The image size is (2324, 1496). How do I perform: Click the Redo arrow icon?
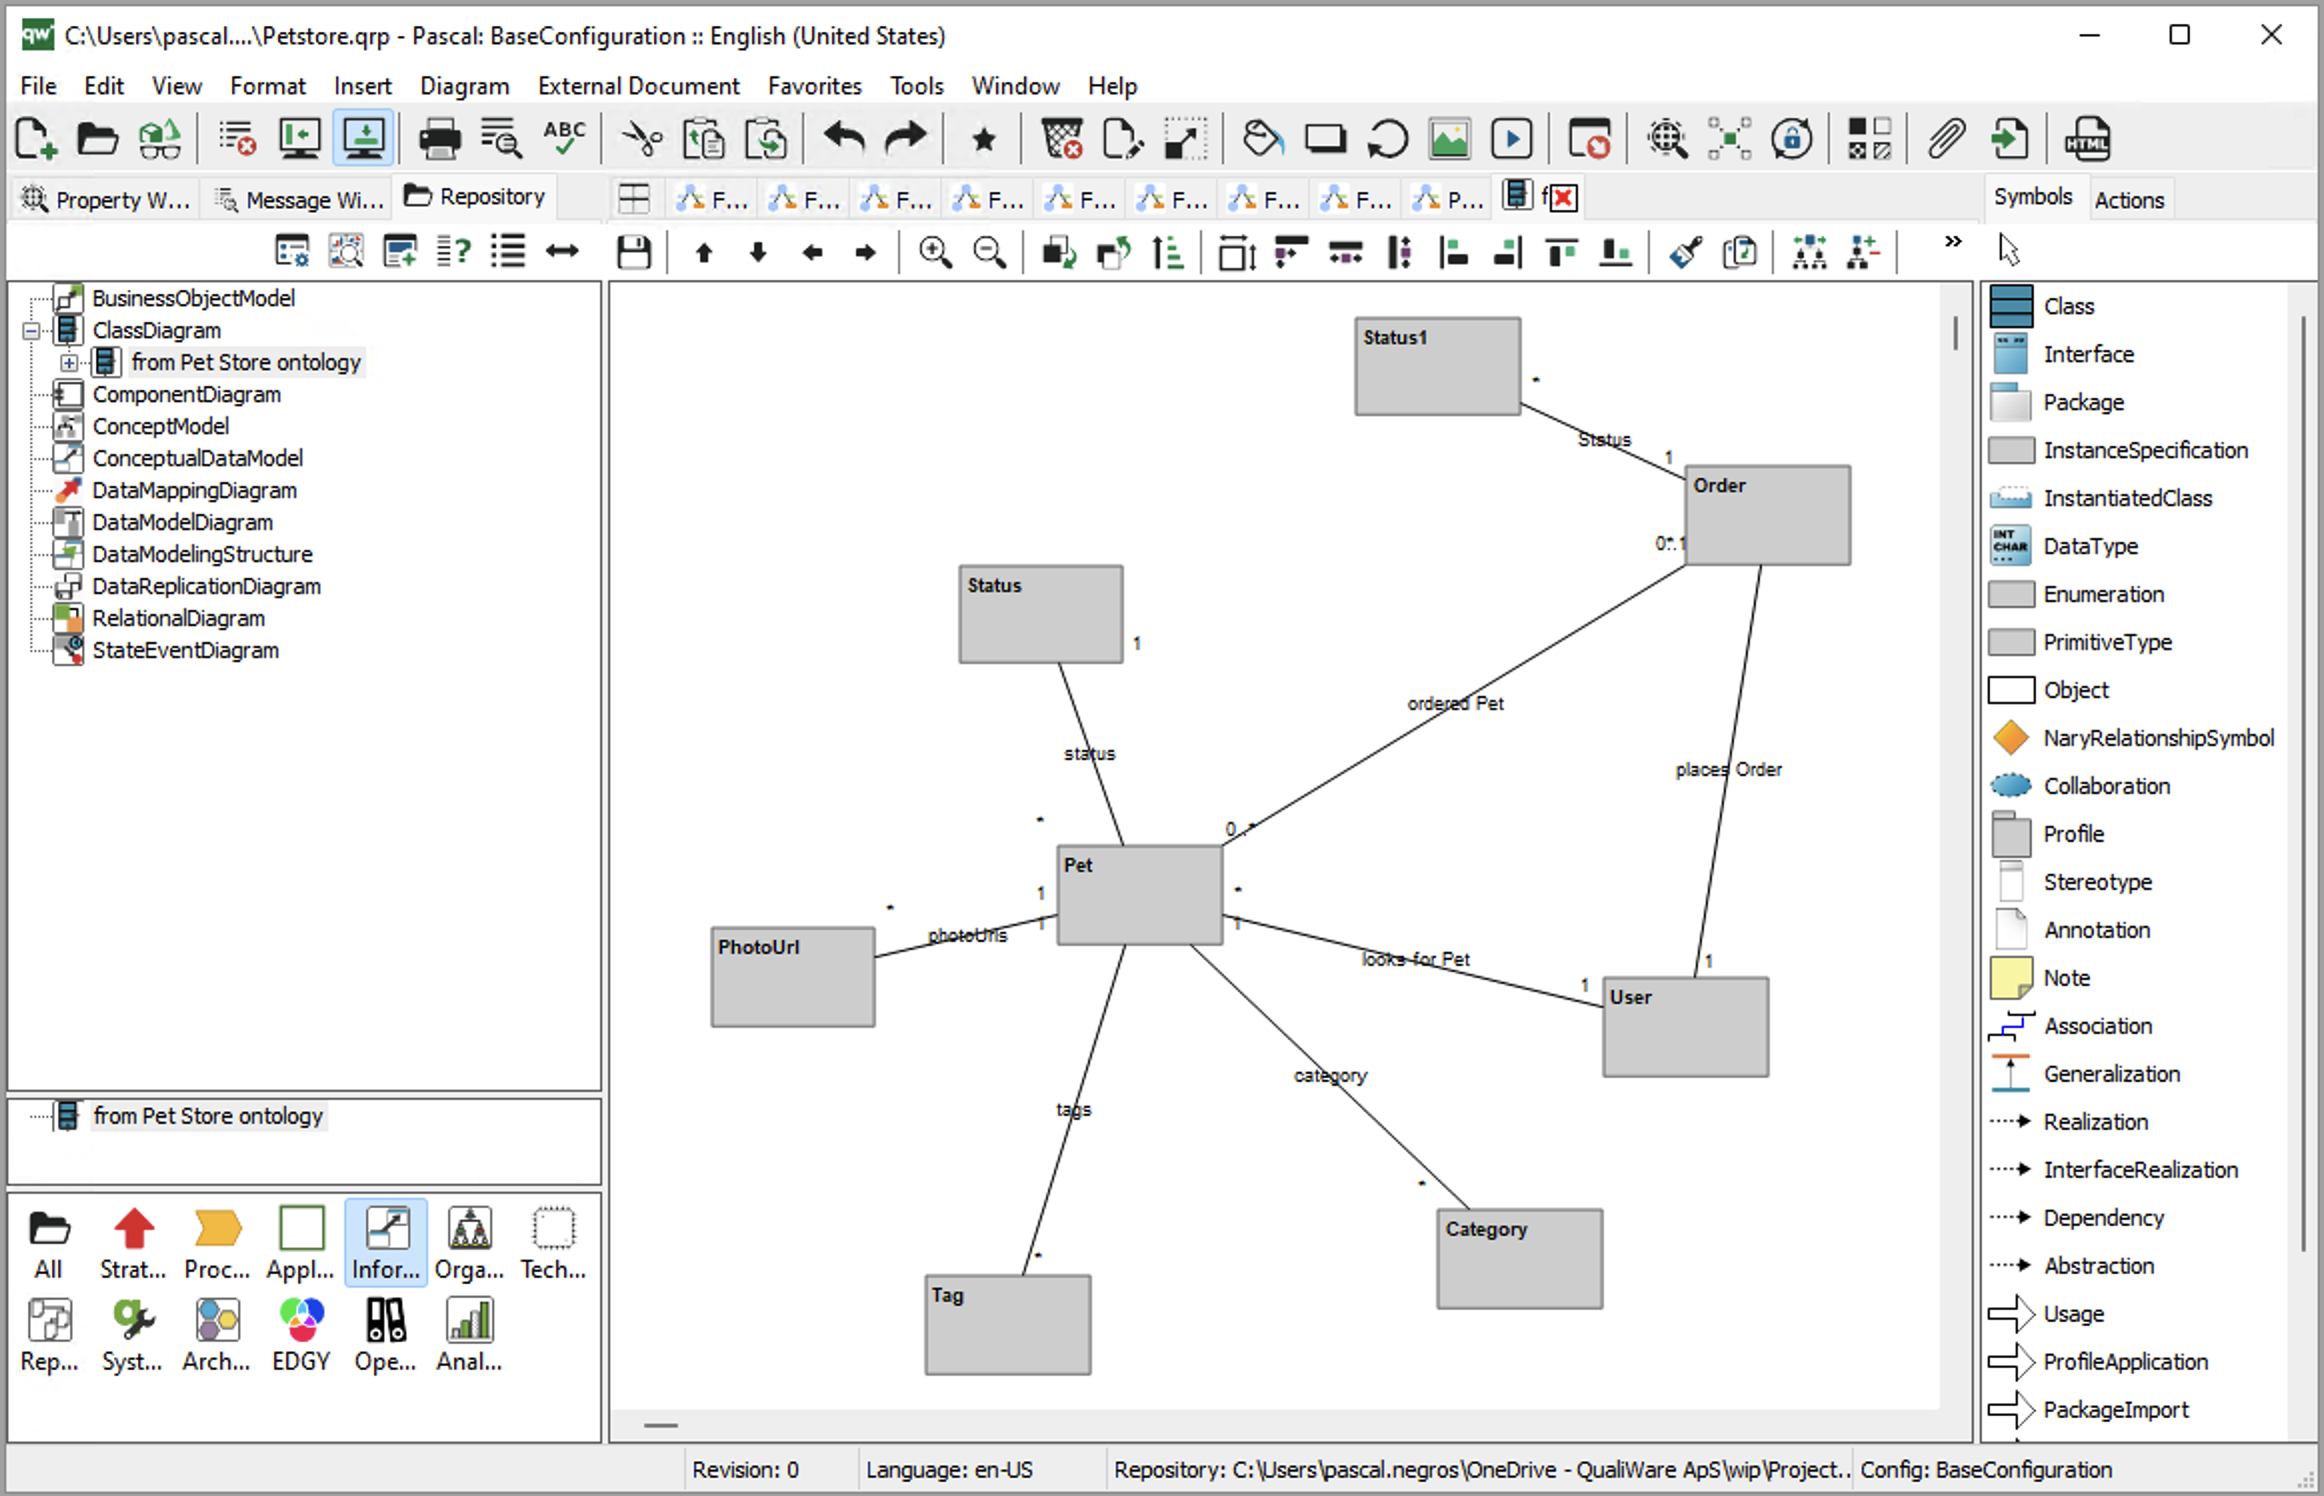(x=906, y=139)
